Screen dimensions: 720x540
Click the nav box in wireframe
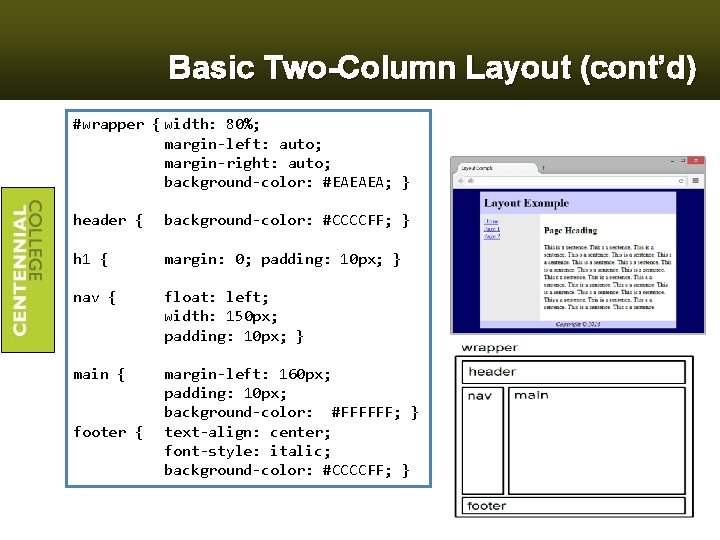483,441
